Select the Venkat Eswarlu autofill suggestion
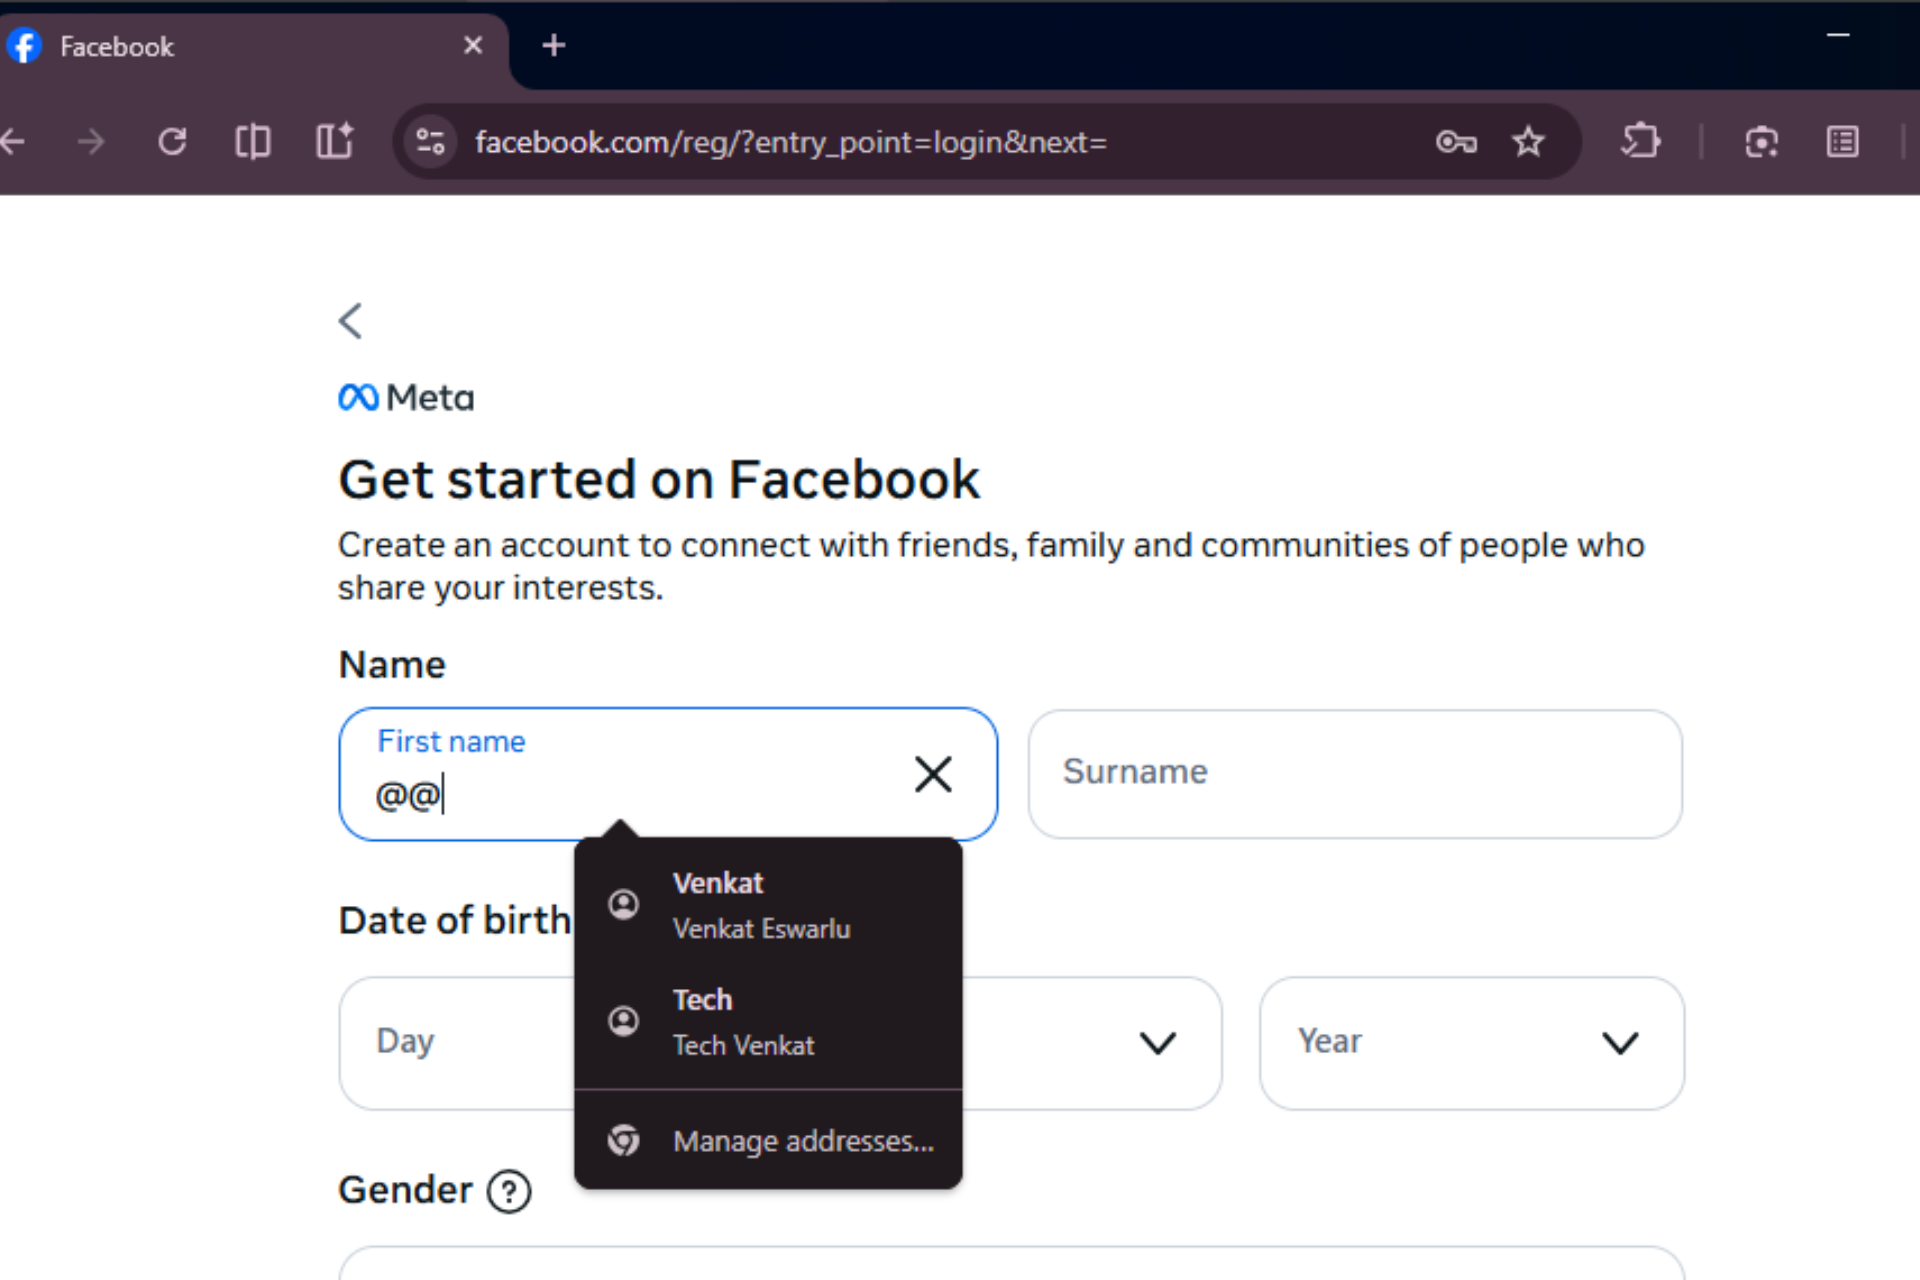Screen dimensions: 1920x1280 [768, 905]
